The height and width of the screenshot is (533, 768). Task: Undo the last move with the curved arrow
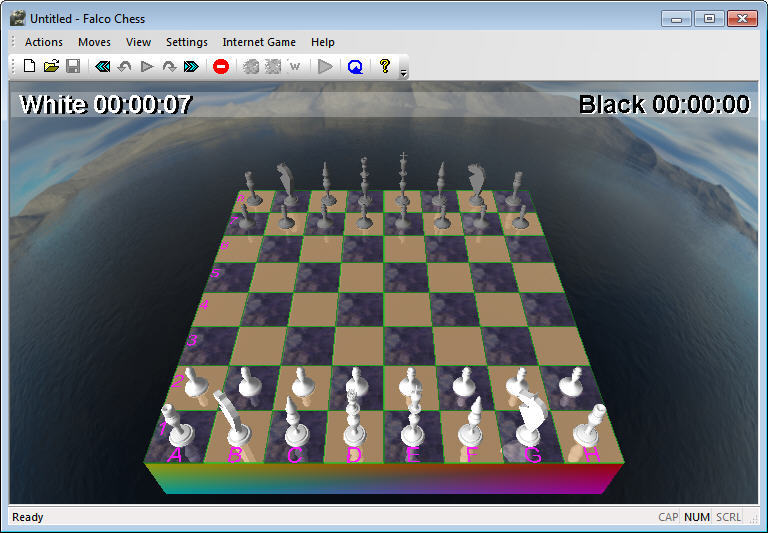(125, 66)
